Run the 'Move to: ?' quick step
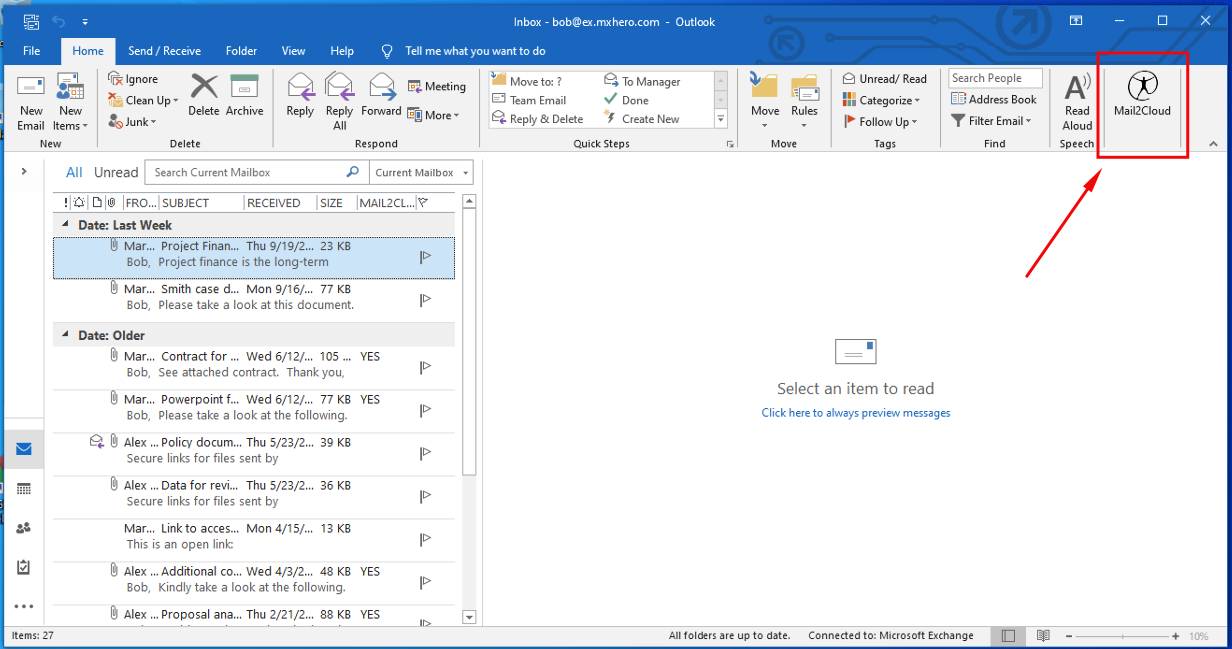Screen dimensions: 1232x649 527,82
